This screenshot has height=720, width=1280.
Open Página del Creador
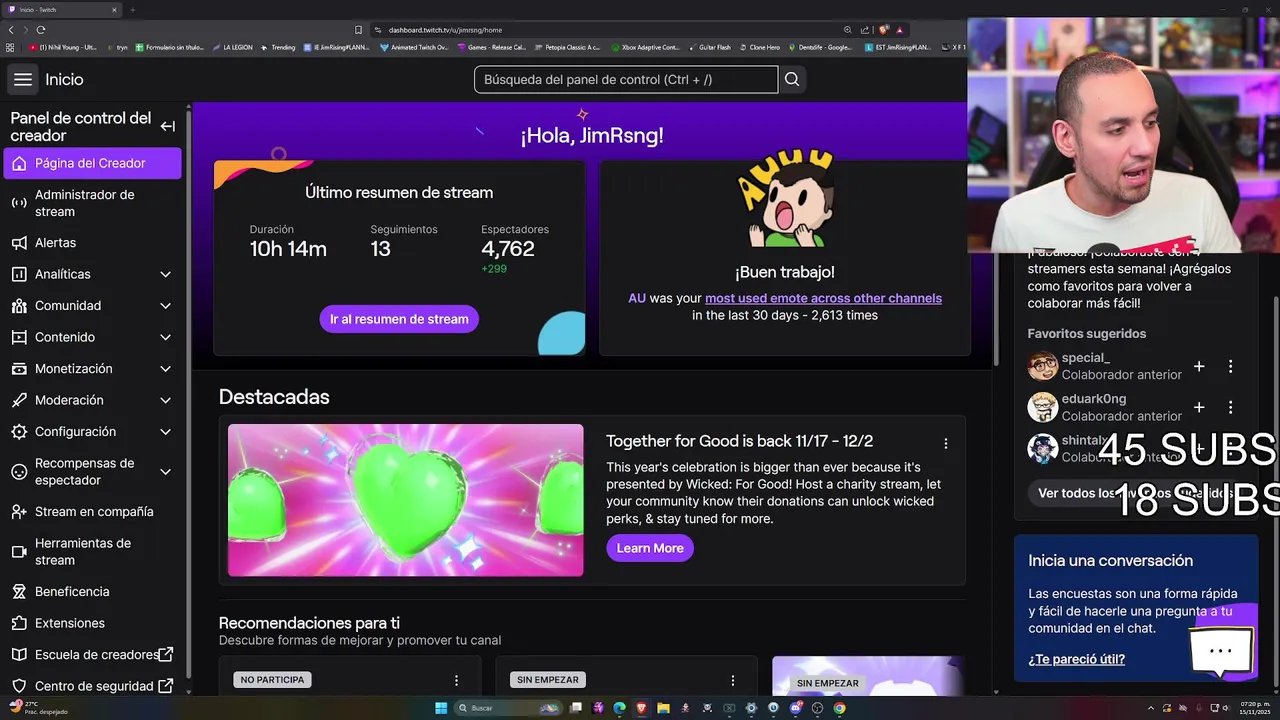92,163
